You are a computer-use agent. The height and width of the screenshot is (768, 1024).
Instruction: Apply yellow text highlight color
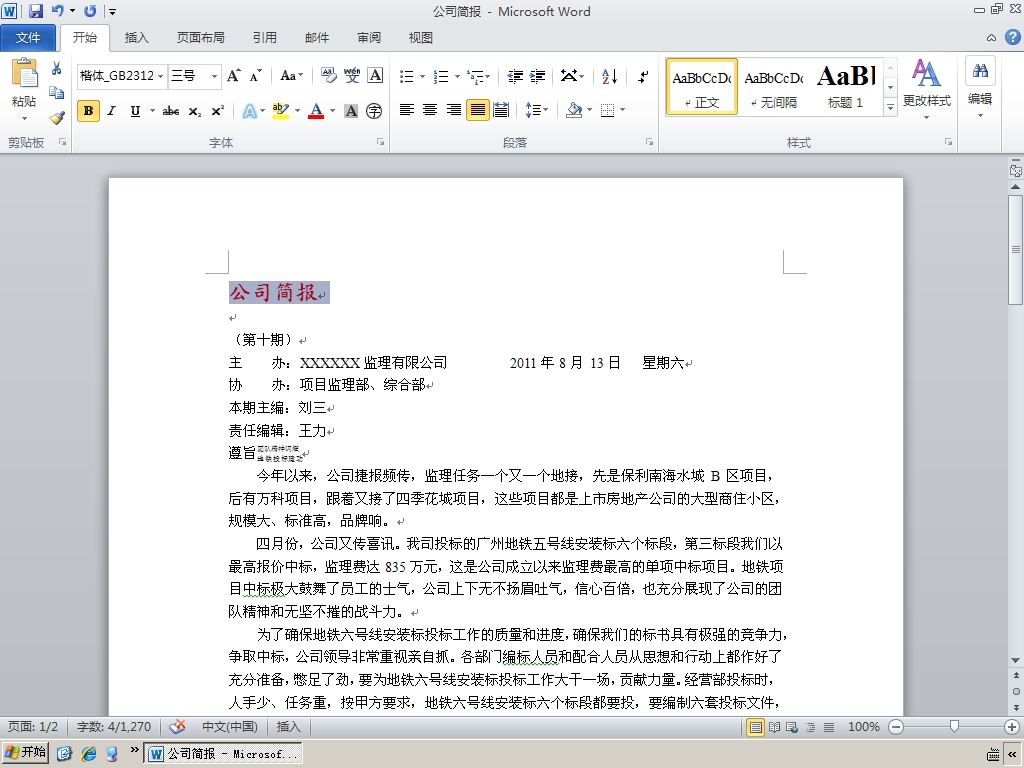point(281,111)
